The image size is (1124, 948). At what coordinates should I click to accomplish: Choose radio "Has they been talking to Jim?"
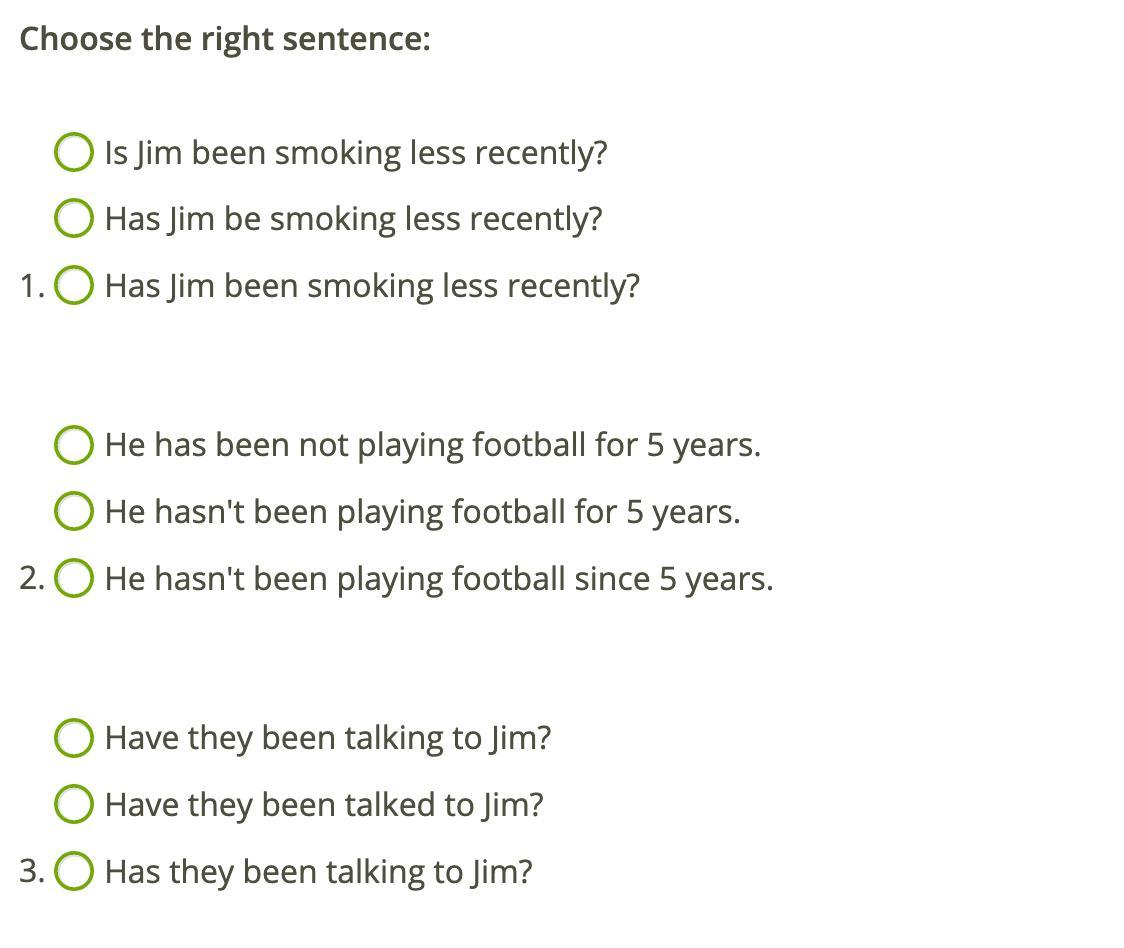74,871
